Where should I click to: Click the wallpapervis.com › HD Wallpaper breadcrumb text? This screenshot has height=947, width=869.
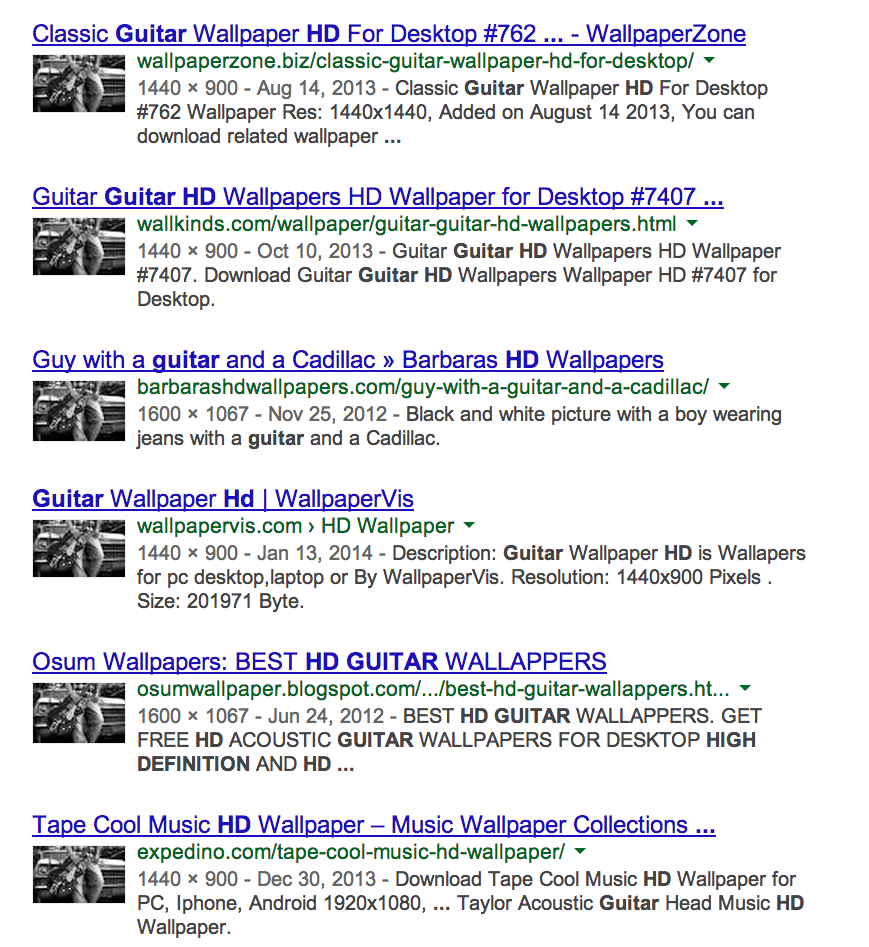point(295,526)
